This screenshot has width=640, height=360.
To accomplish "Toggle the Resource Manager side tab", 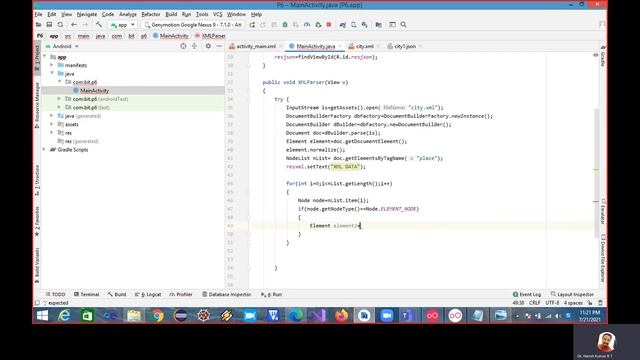I will (x=37, y=104).
